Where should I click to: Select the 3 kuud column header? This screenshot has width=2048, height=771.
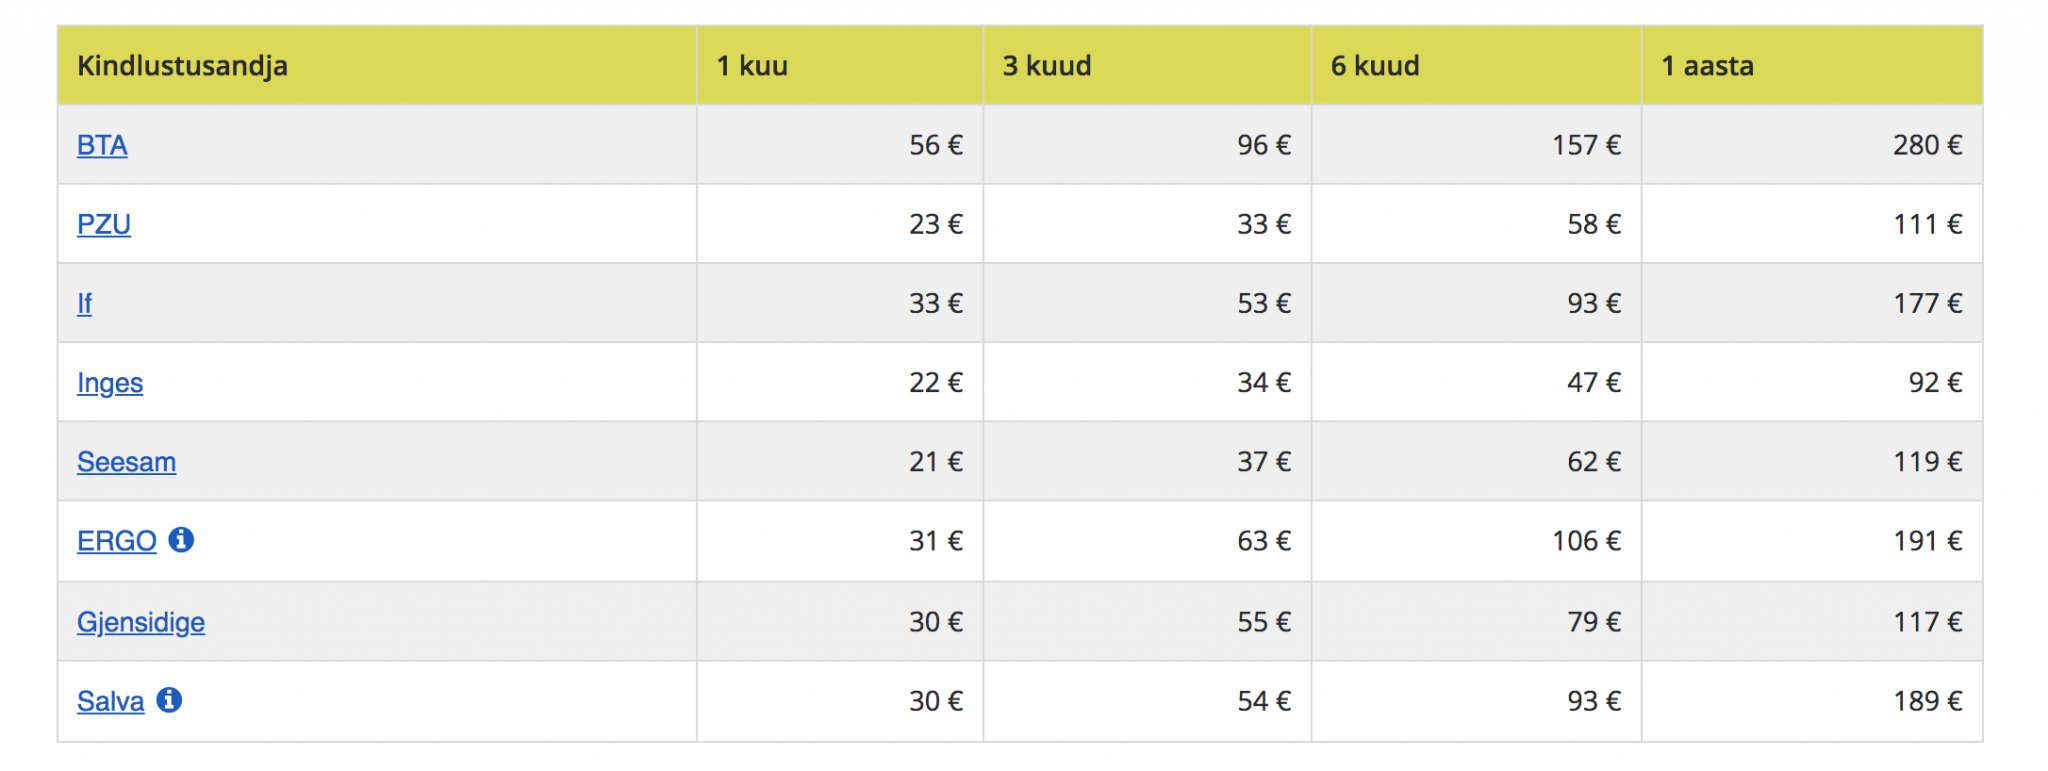pos(1046,66)
